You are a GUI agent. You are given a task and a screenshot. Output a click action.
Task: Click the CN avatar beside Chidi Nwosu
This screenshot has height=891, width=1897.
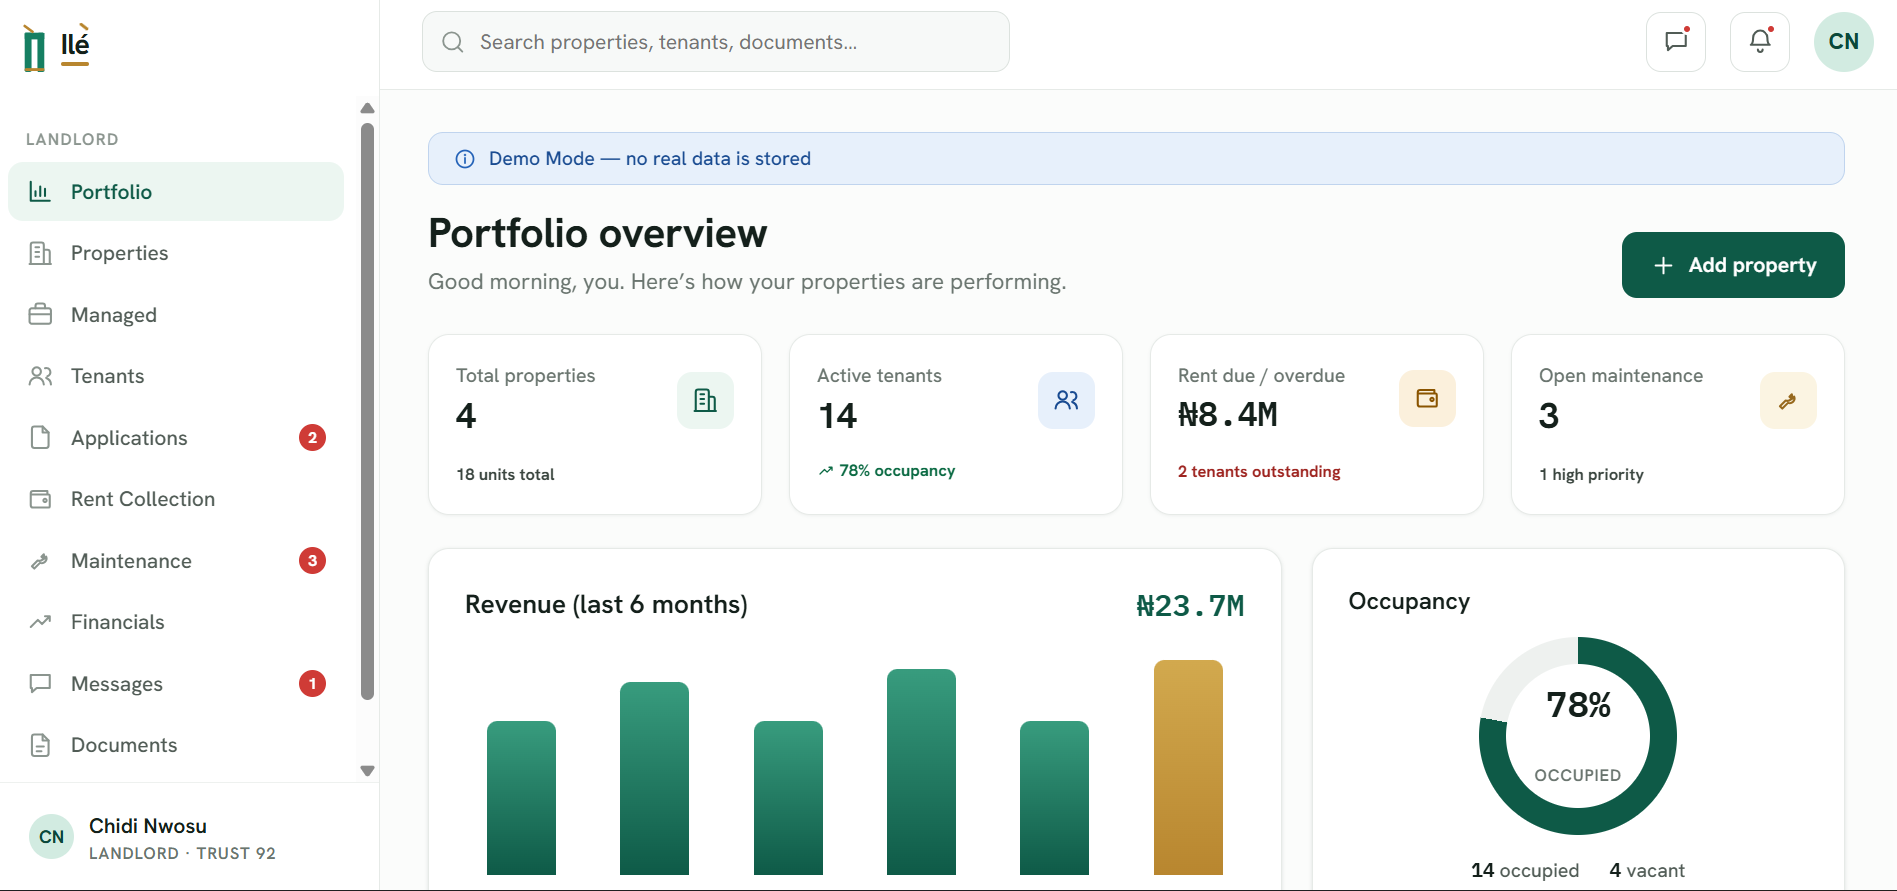(52, 837)
